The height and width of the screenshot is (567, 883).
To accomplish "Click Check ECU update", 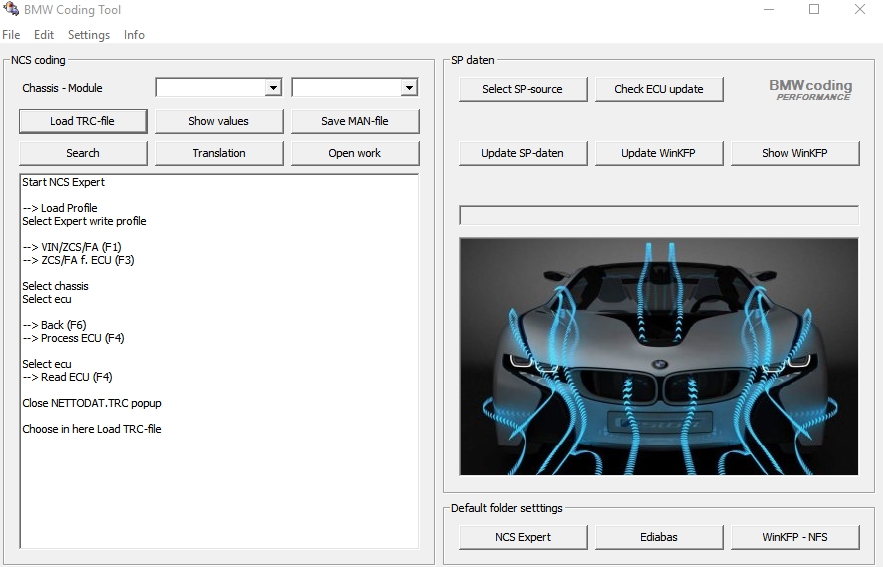I will (658, 89).
